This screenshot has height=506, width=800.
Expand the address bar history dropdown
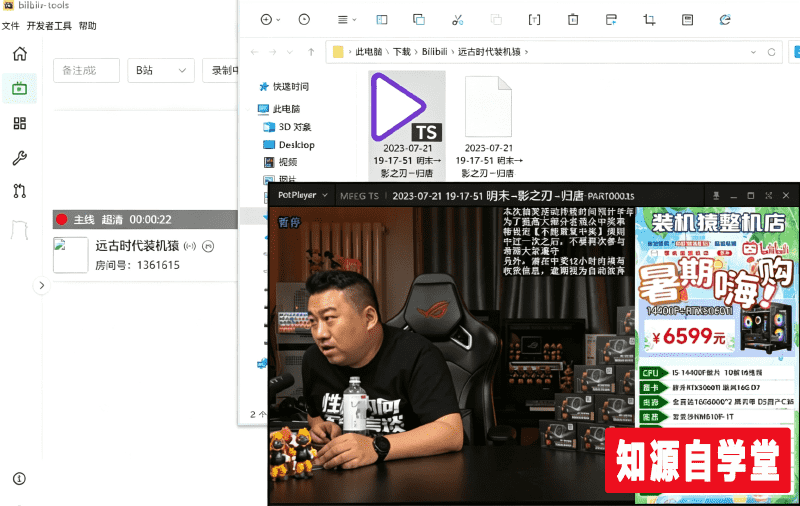[753, 52]
